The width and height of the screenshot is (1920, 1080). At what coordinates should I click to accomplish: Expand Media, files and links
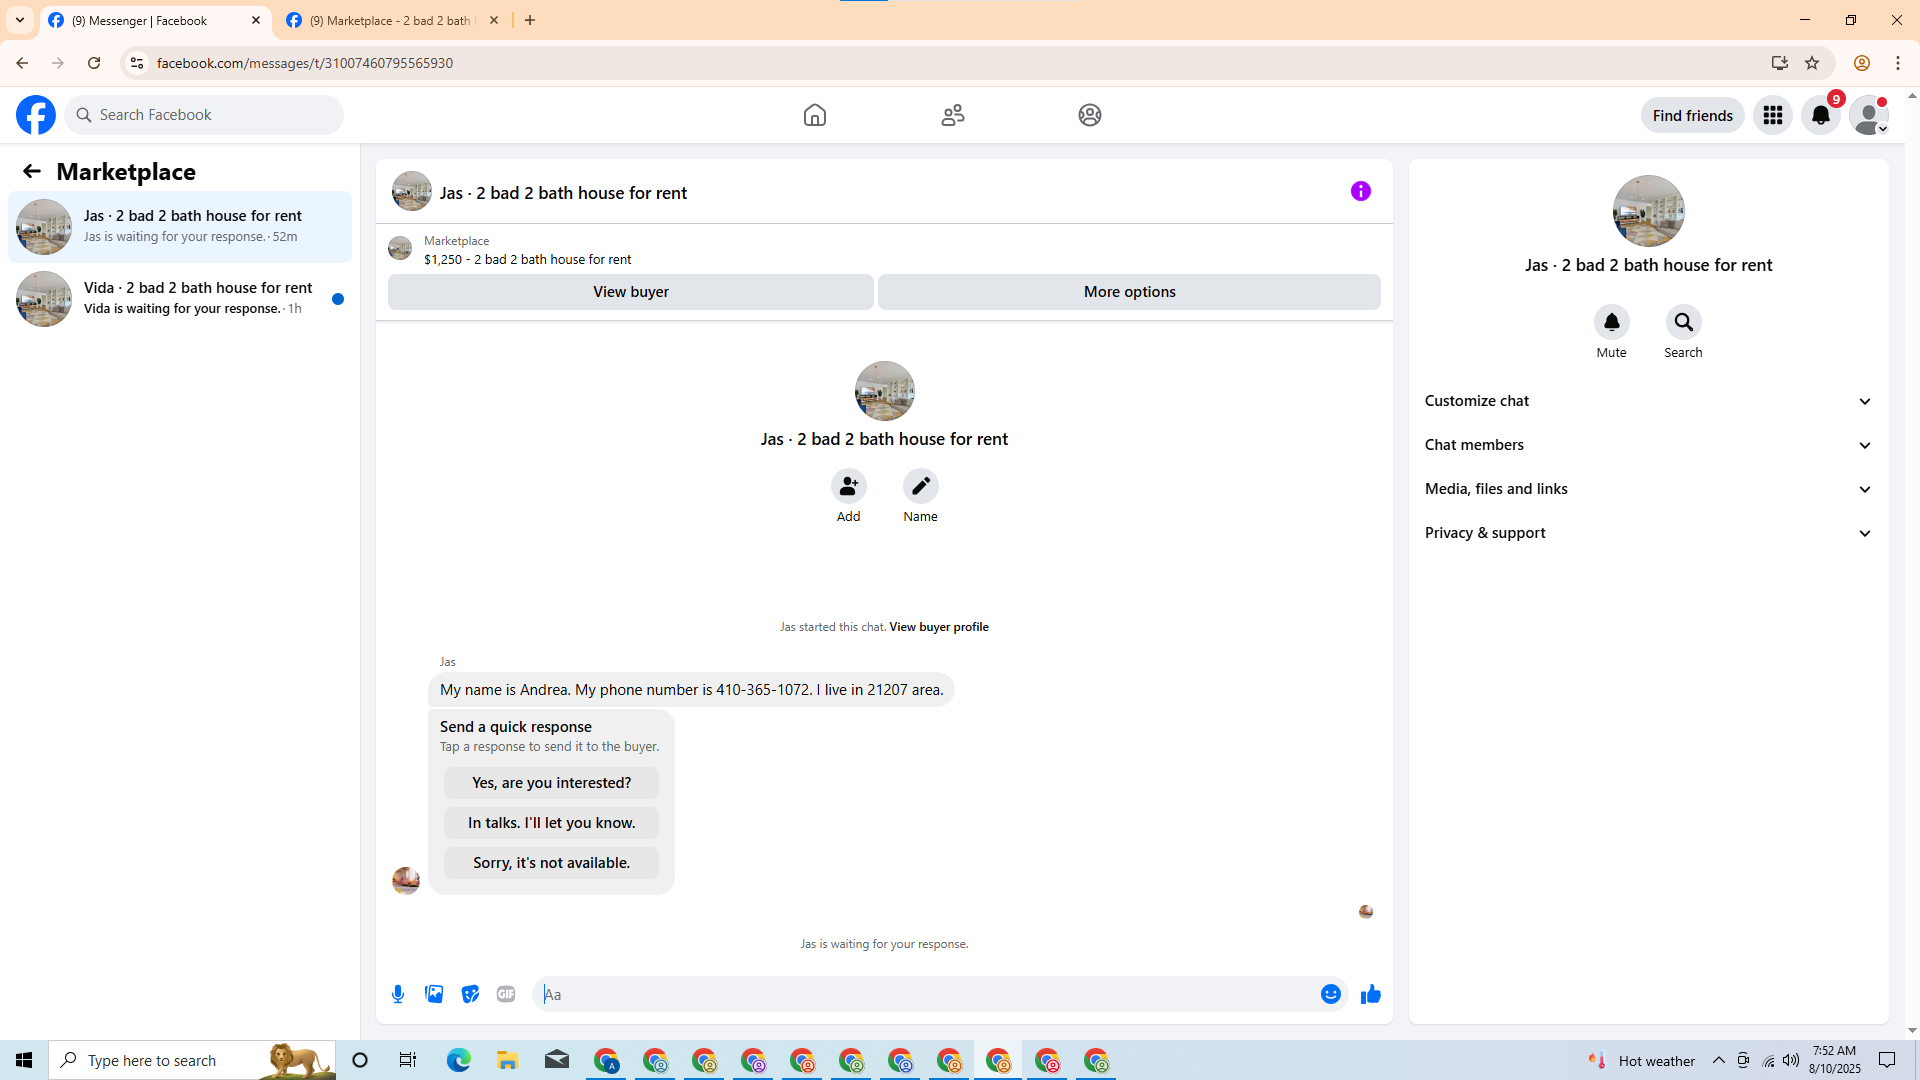tap(1648, 489)
